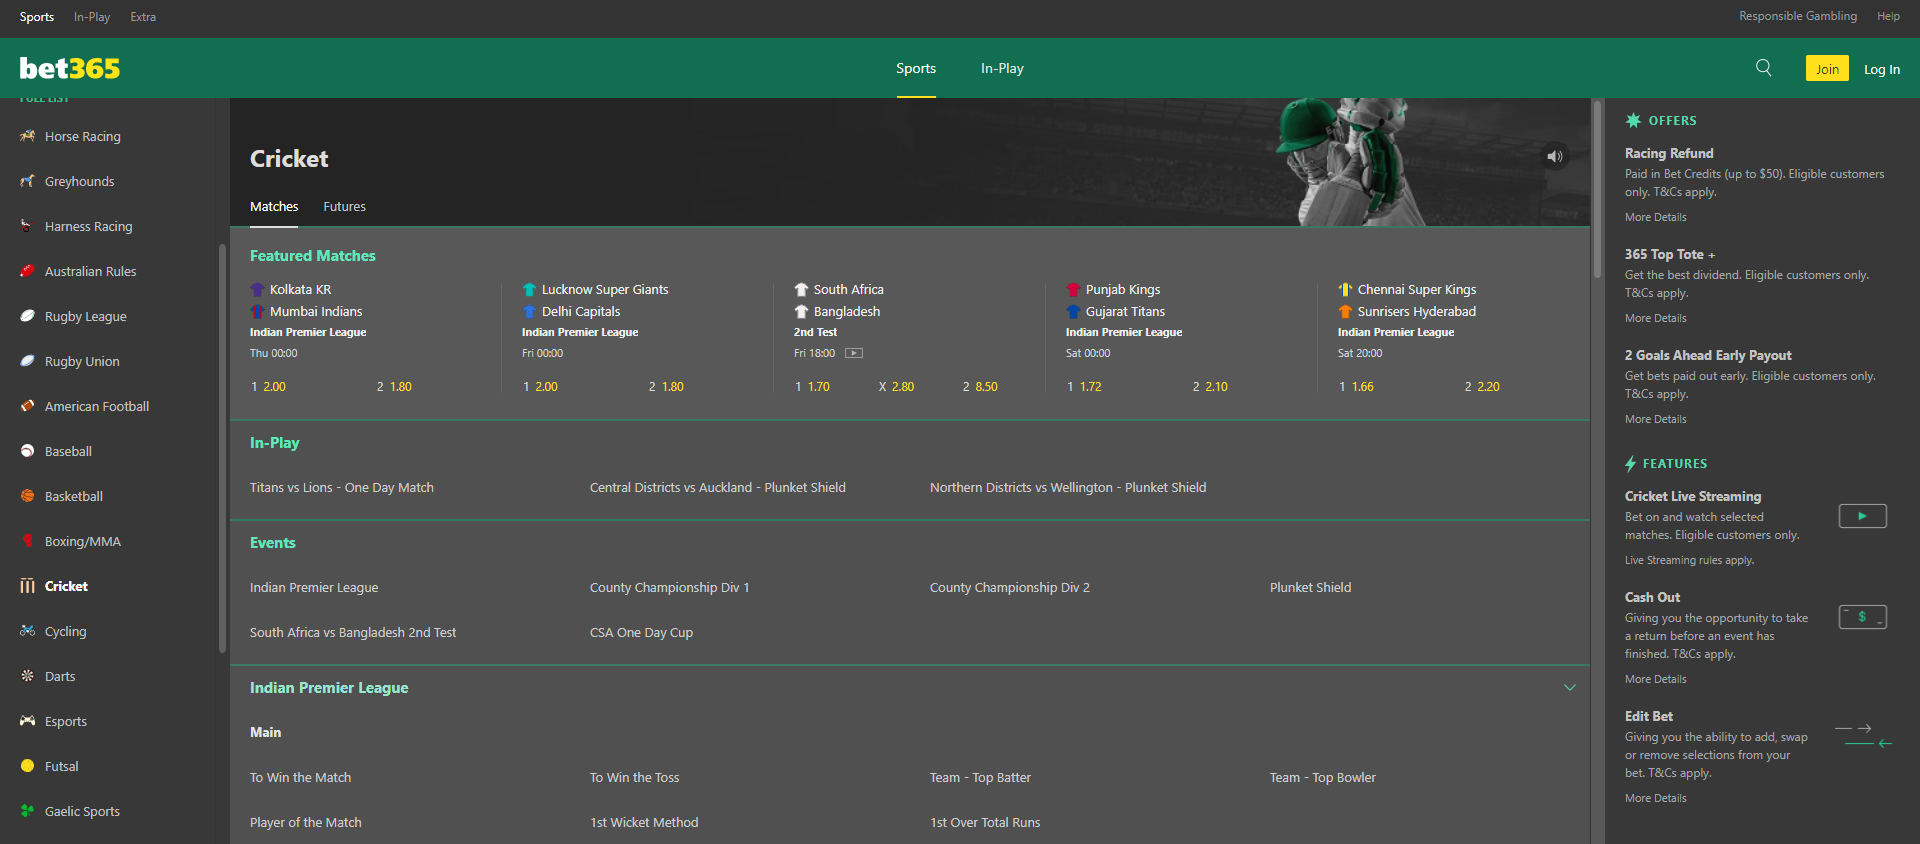Click the Gaelic Sports icon

pos(27,811)
